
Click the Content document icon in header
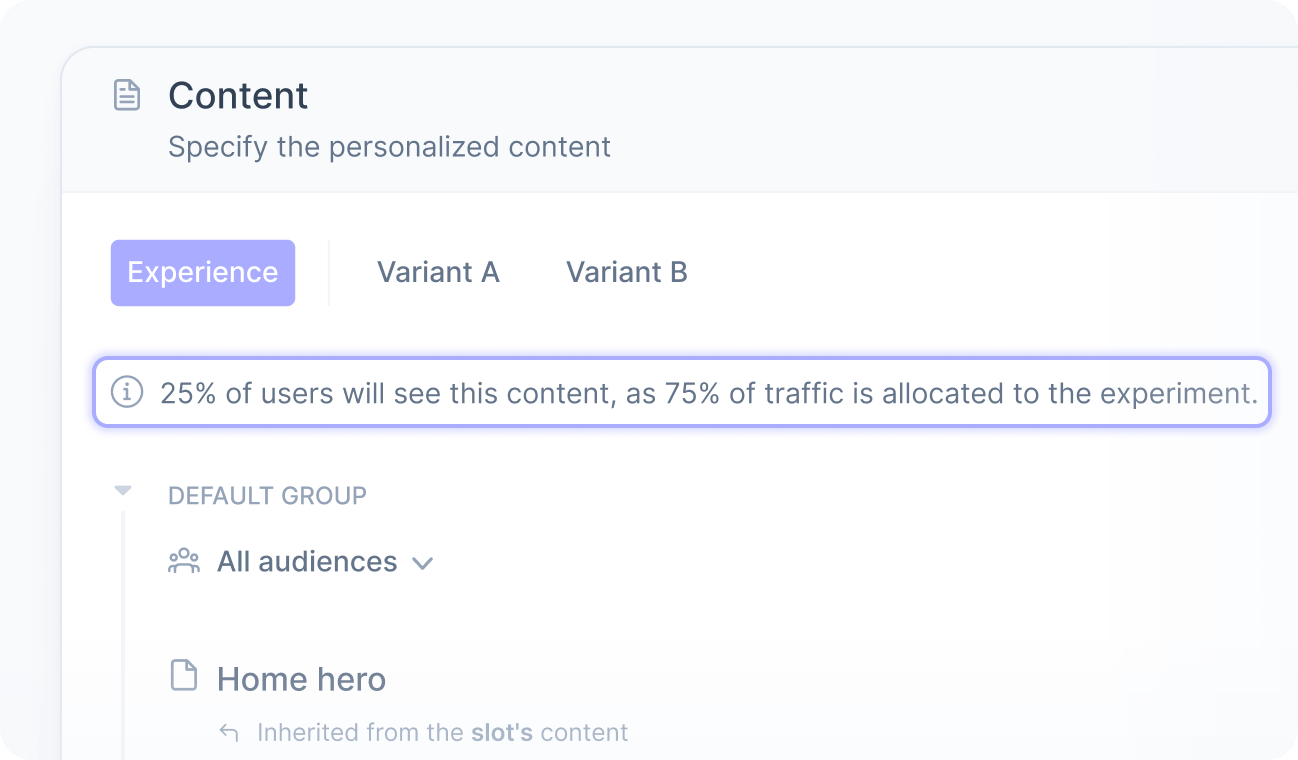(x=126, y=96)
